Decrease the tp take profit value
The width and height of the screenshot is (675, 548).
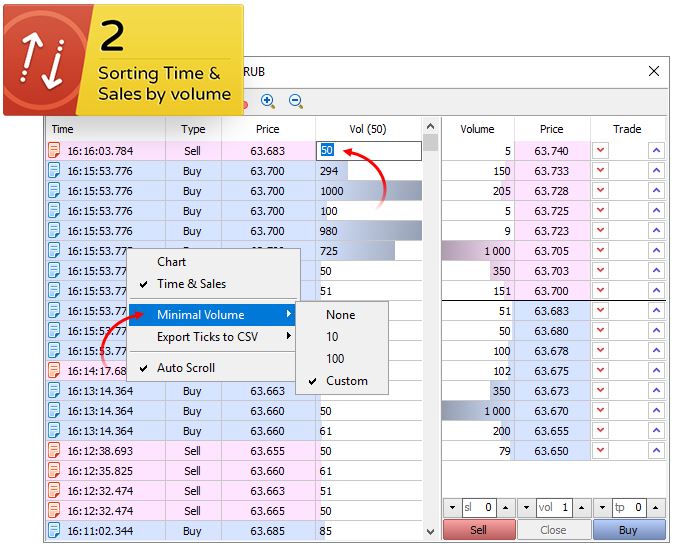[x=602, y=508]
